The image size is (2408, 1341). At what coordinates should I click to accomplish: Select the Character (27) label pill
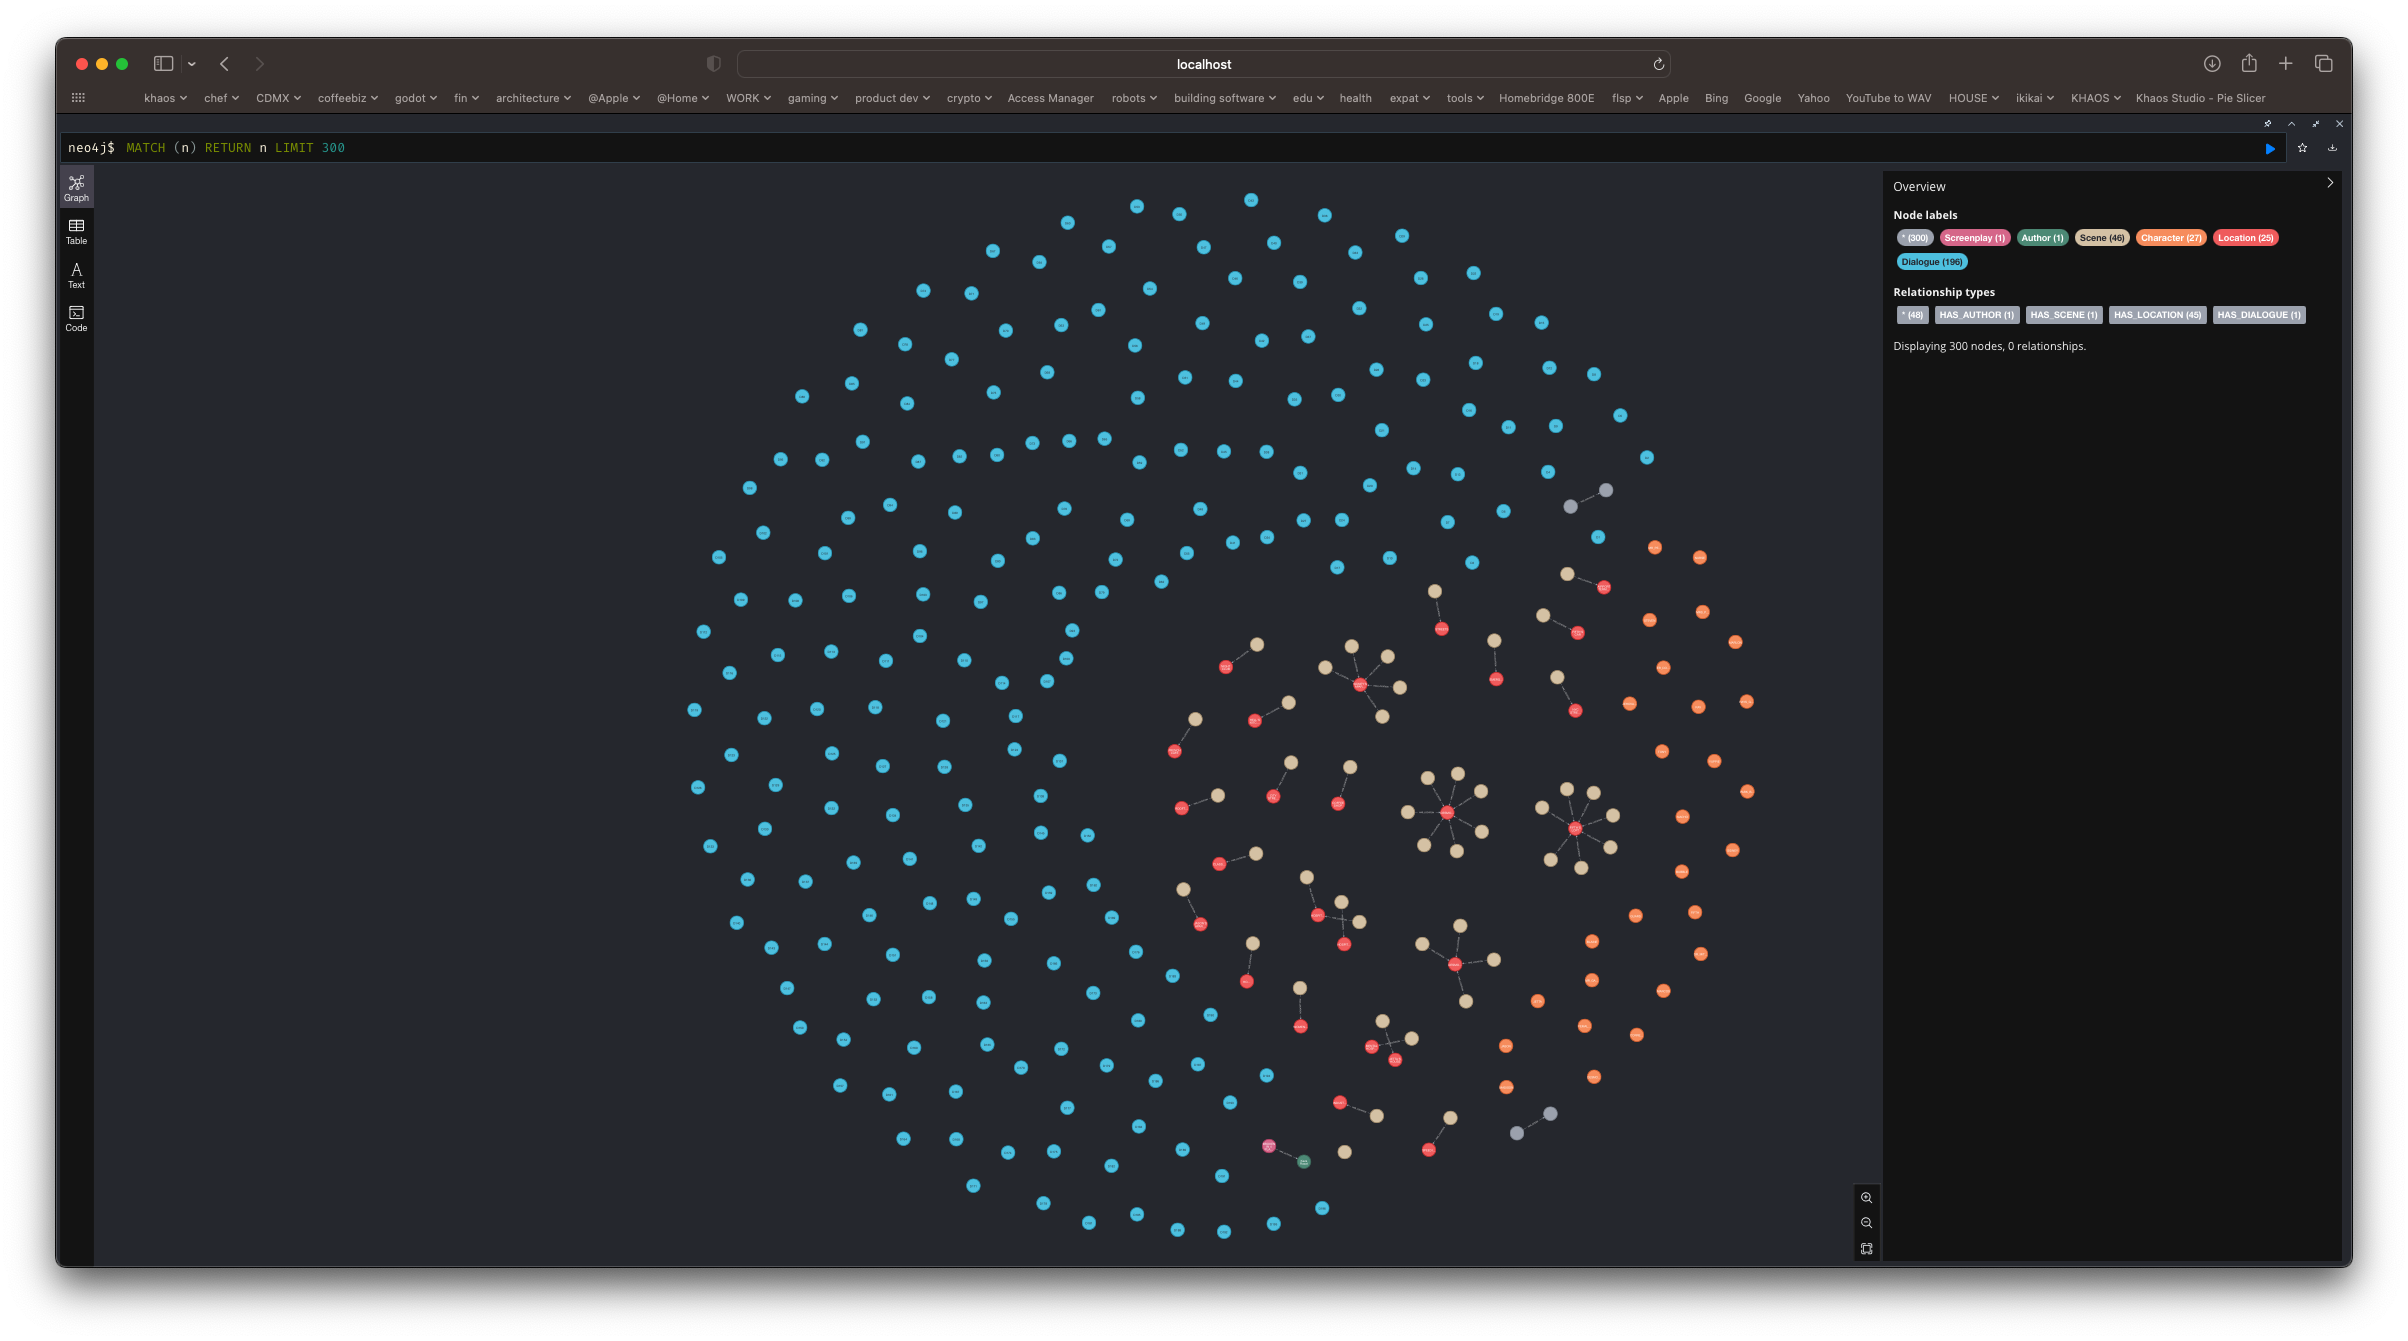2170,238
